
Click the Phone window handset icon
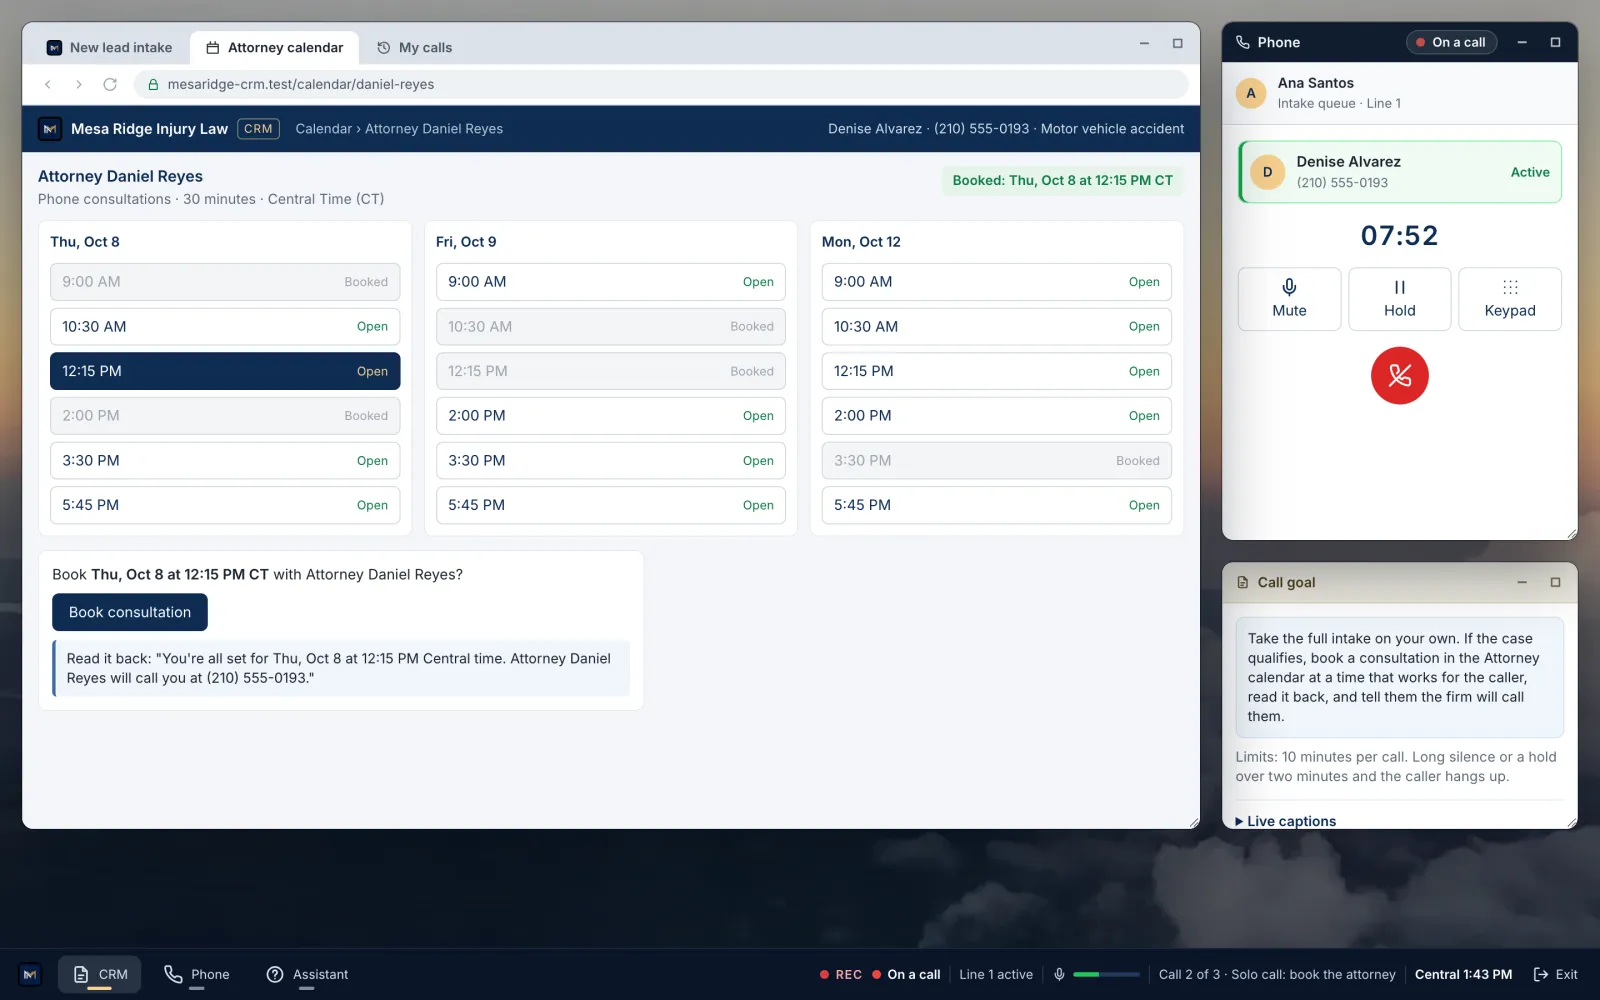click(1243, 42)
